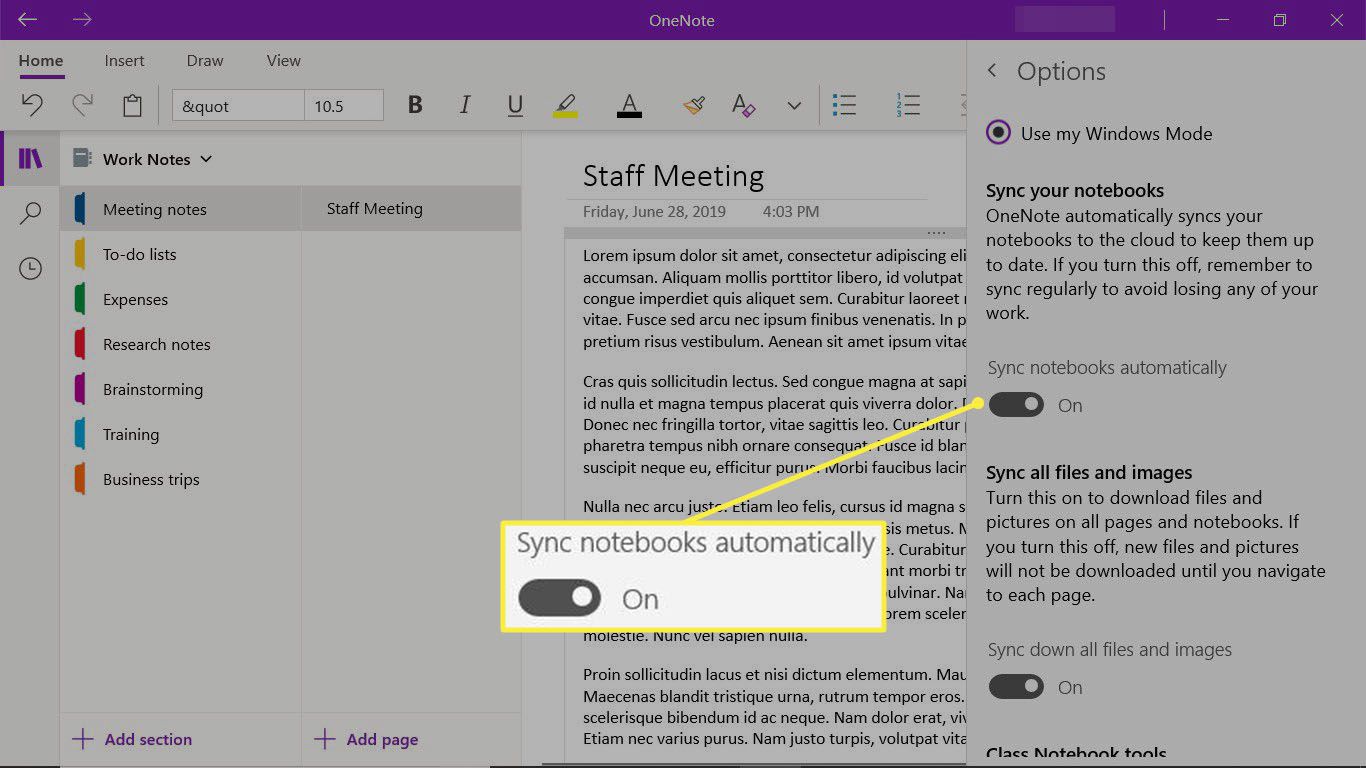Image resolution: width=1366 pixels, height=768 pixels.
Task: Click the Staff Meeting page title
Action: point(673,176)
